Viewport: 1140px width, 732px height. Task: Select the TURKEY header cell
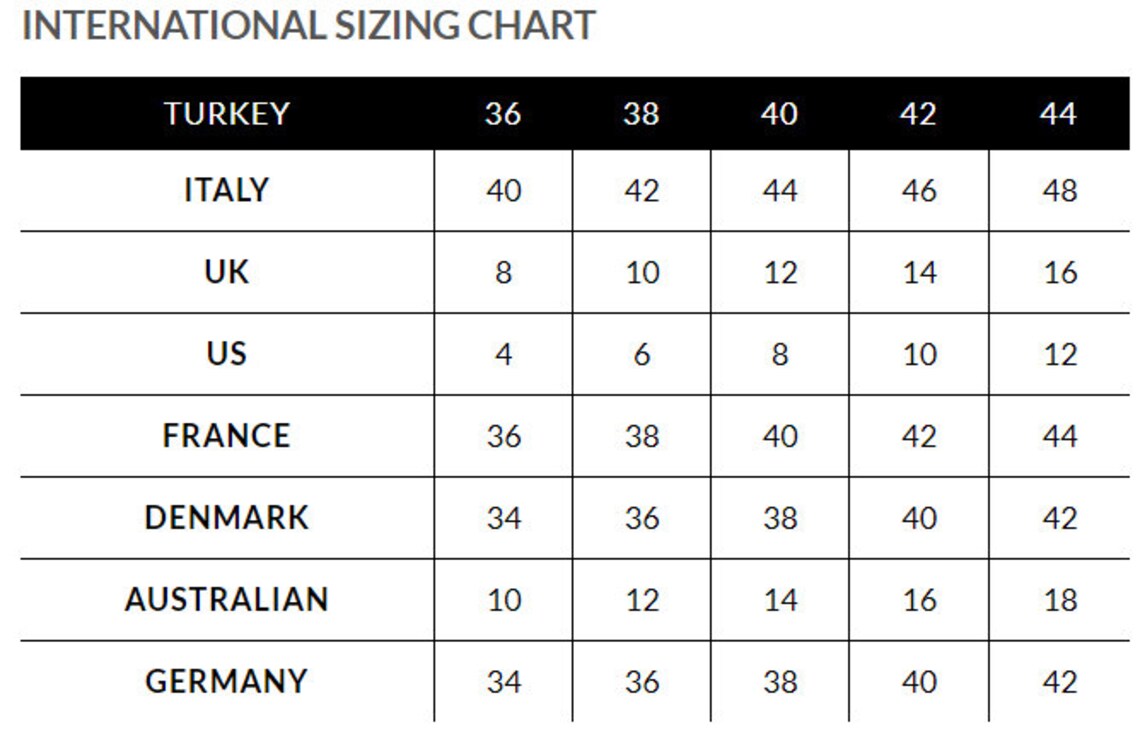pyautogui.click(x=227, y=113)
